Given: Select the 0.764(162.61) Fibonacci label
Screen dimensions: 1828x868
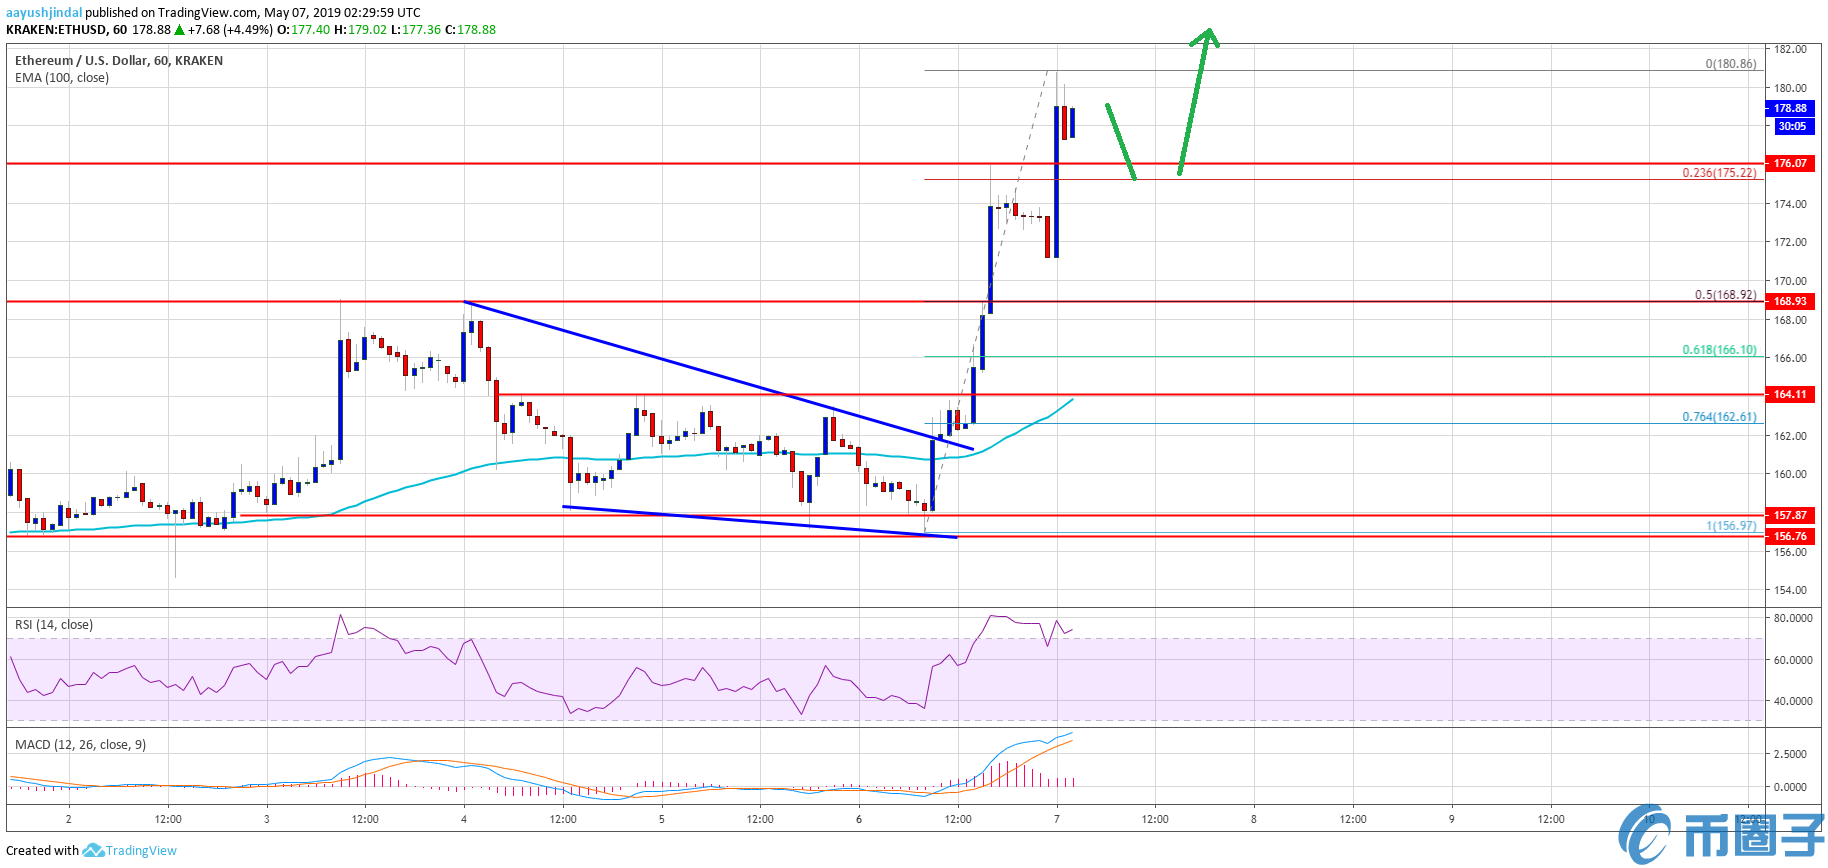Looking at the screenshot, I should tap(1719, 416).
